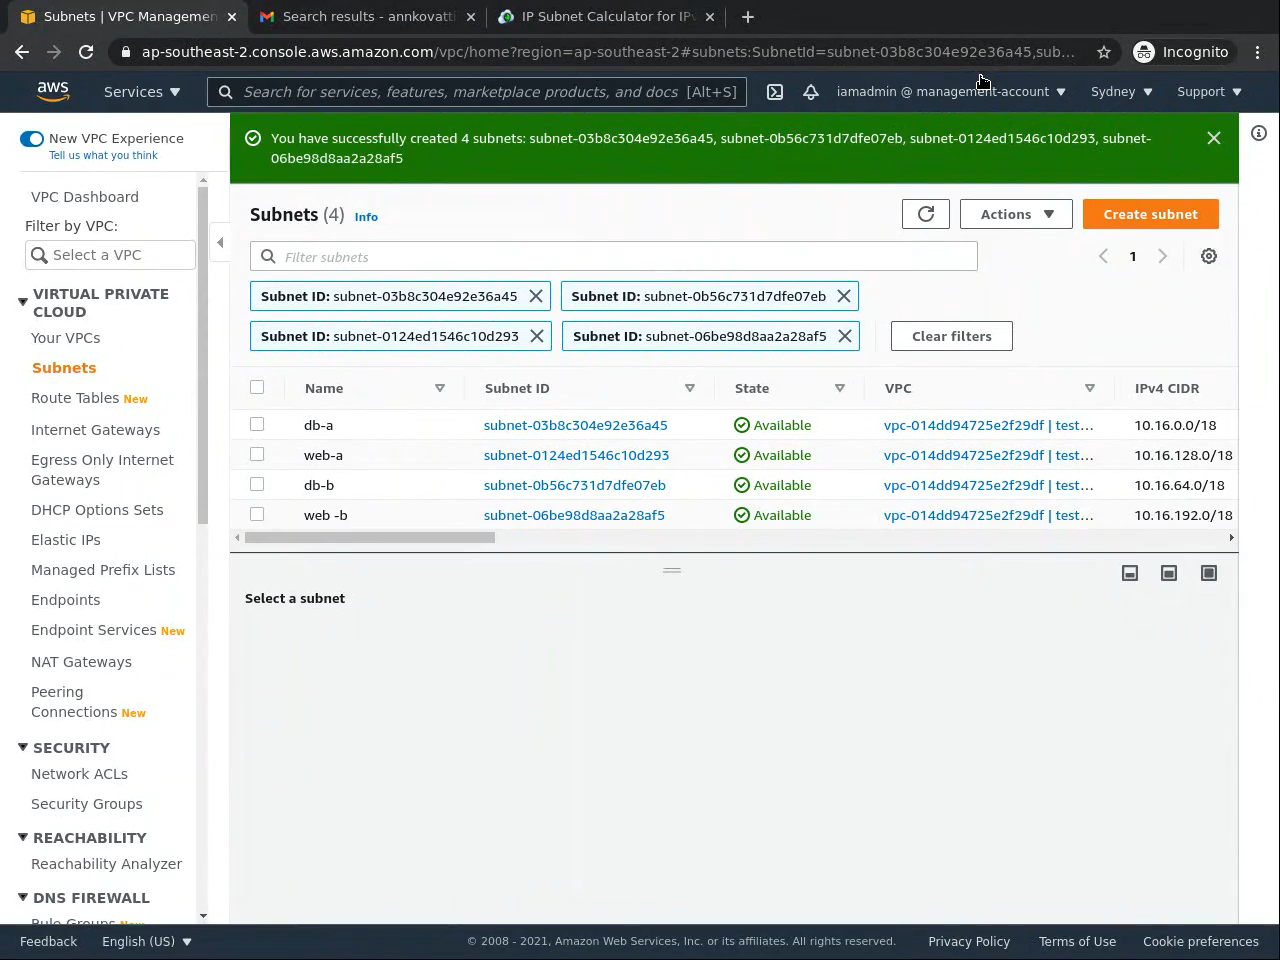Viewport: 1280px width, 960px height.
Task: Dismiss the green success banner
Action: pyautogui.click(x=1214, y=138)
